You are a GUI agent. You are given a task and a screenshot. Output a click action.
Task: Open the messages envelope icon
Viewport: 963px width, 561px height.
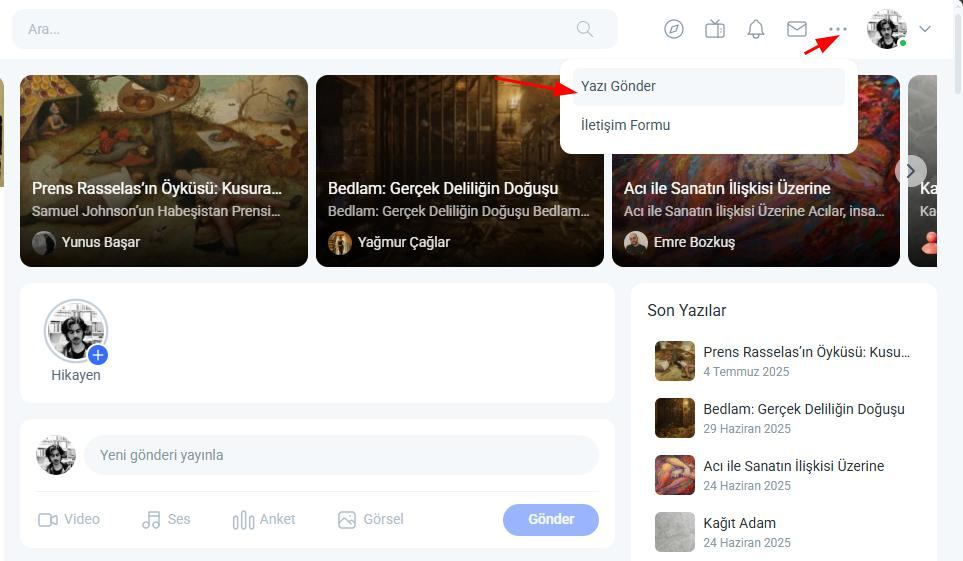pyautogui.click(x=797, y=29)
